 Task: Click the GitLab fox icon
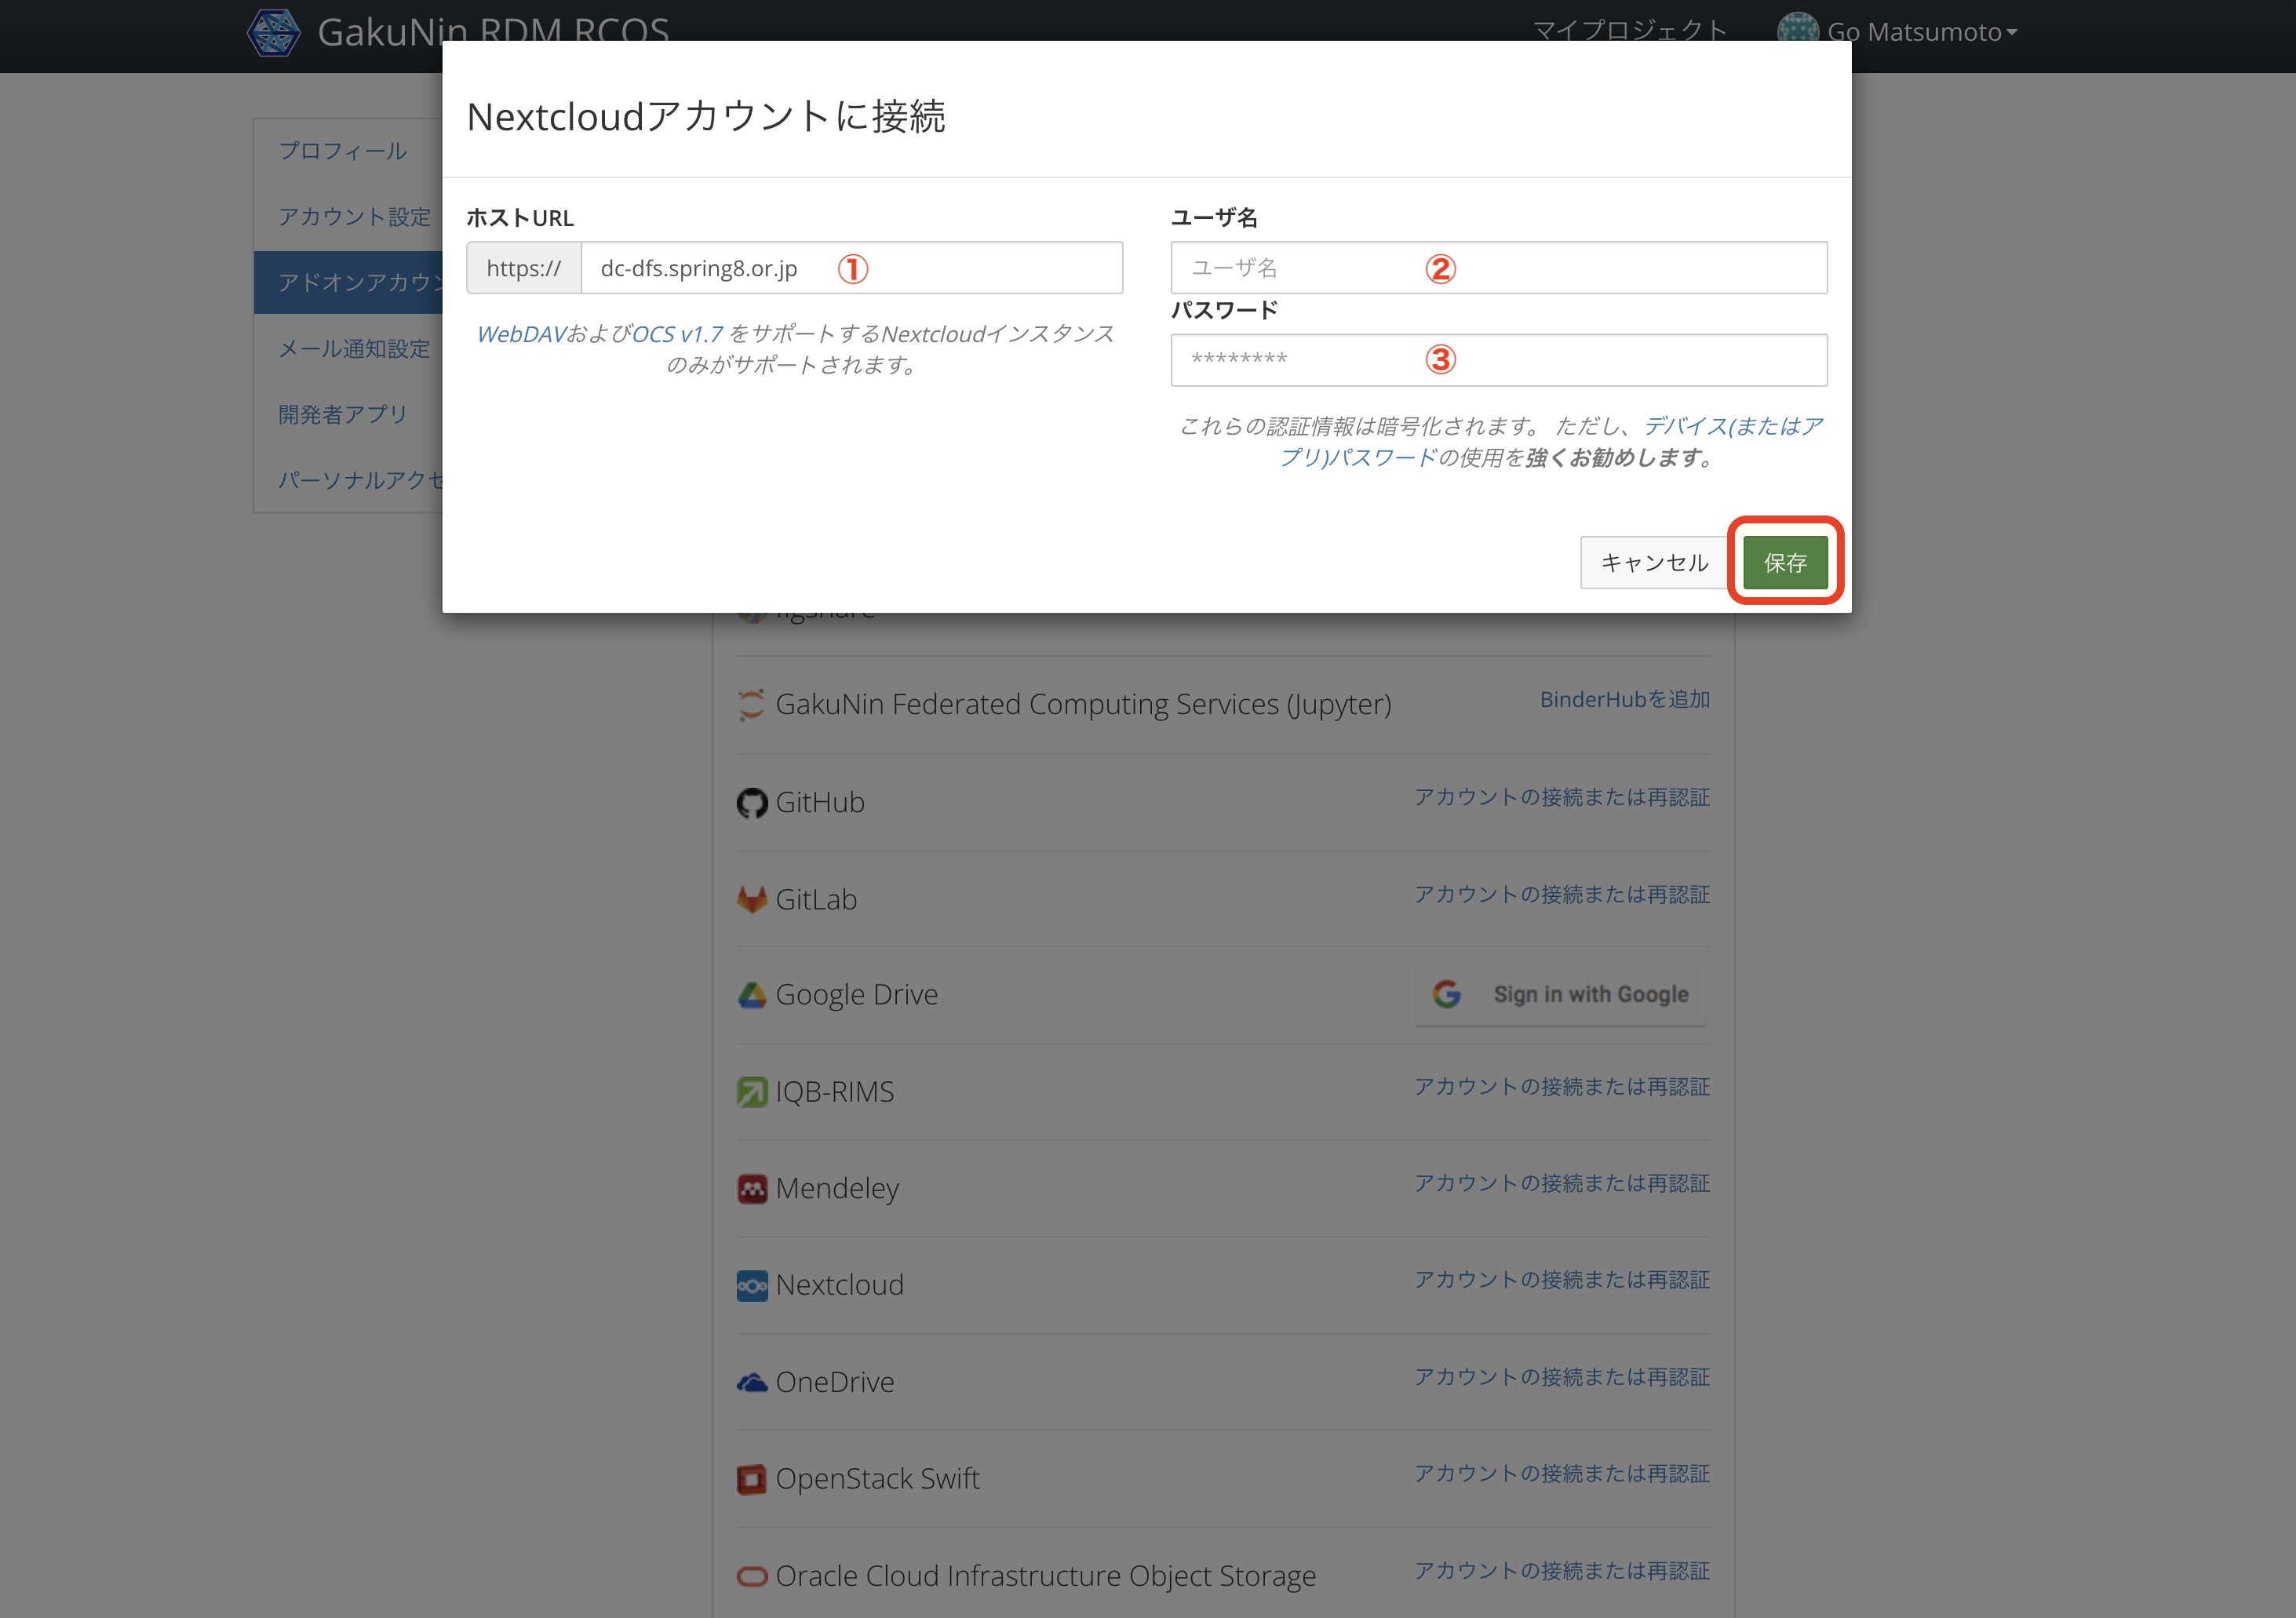point(751,899)
